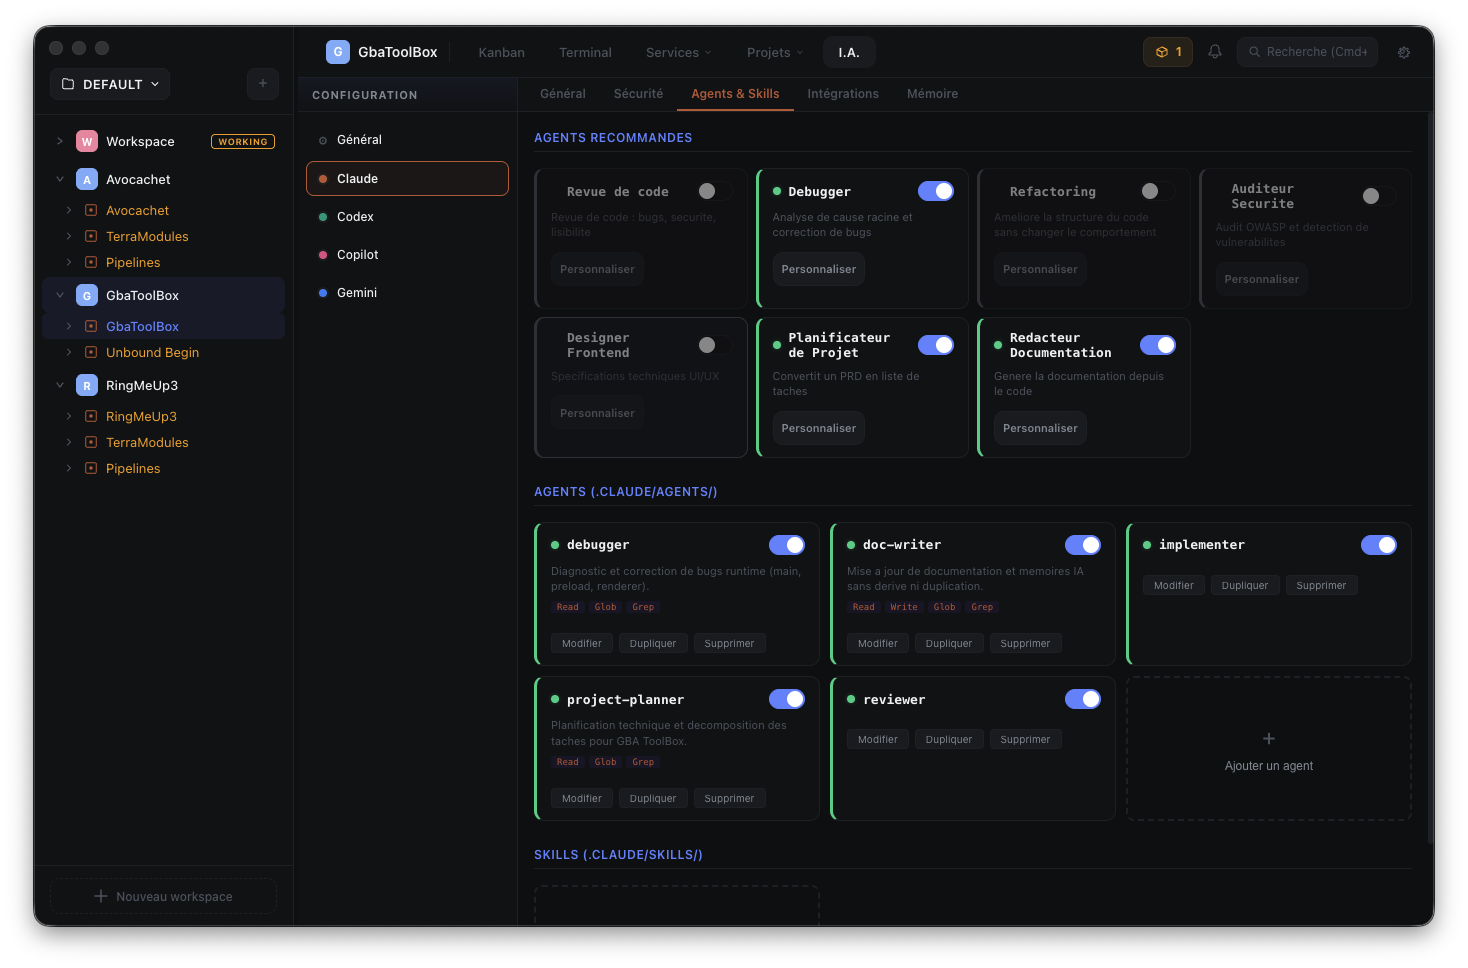Select the Workspace avatar icon in sidebar

[87, 142]
